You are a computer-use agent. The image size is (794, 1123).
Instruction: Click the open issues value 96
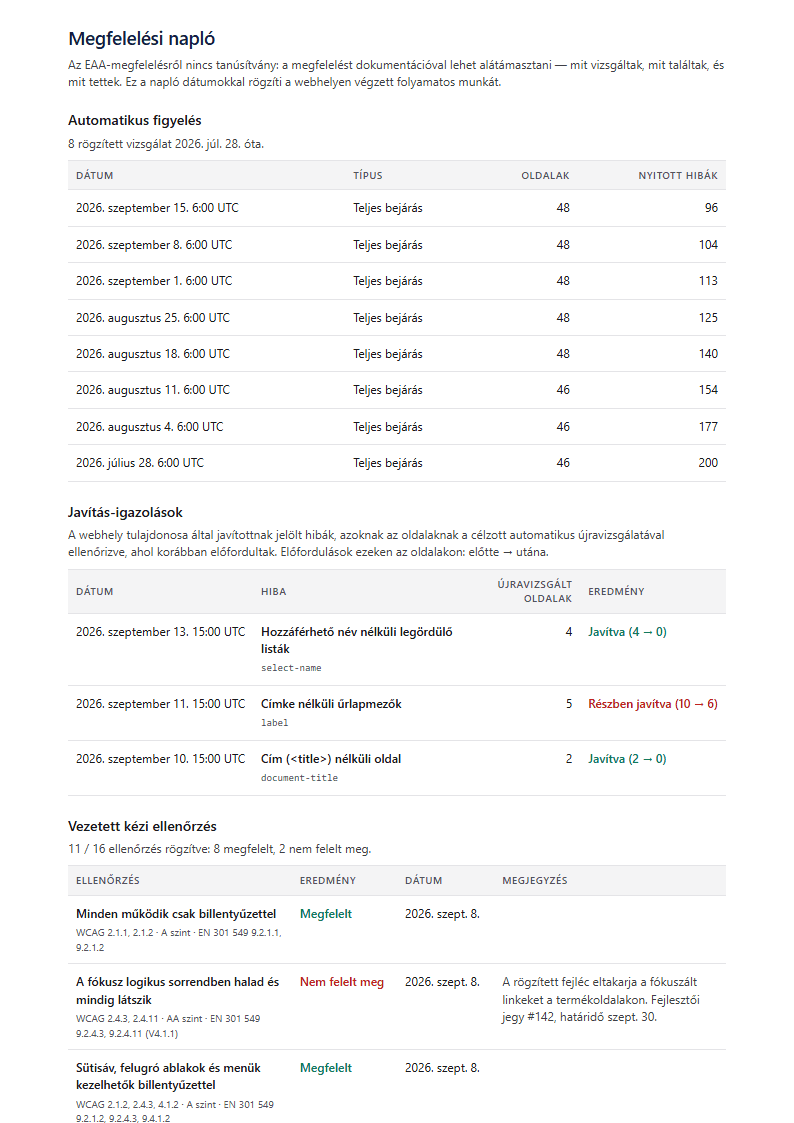711,208
